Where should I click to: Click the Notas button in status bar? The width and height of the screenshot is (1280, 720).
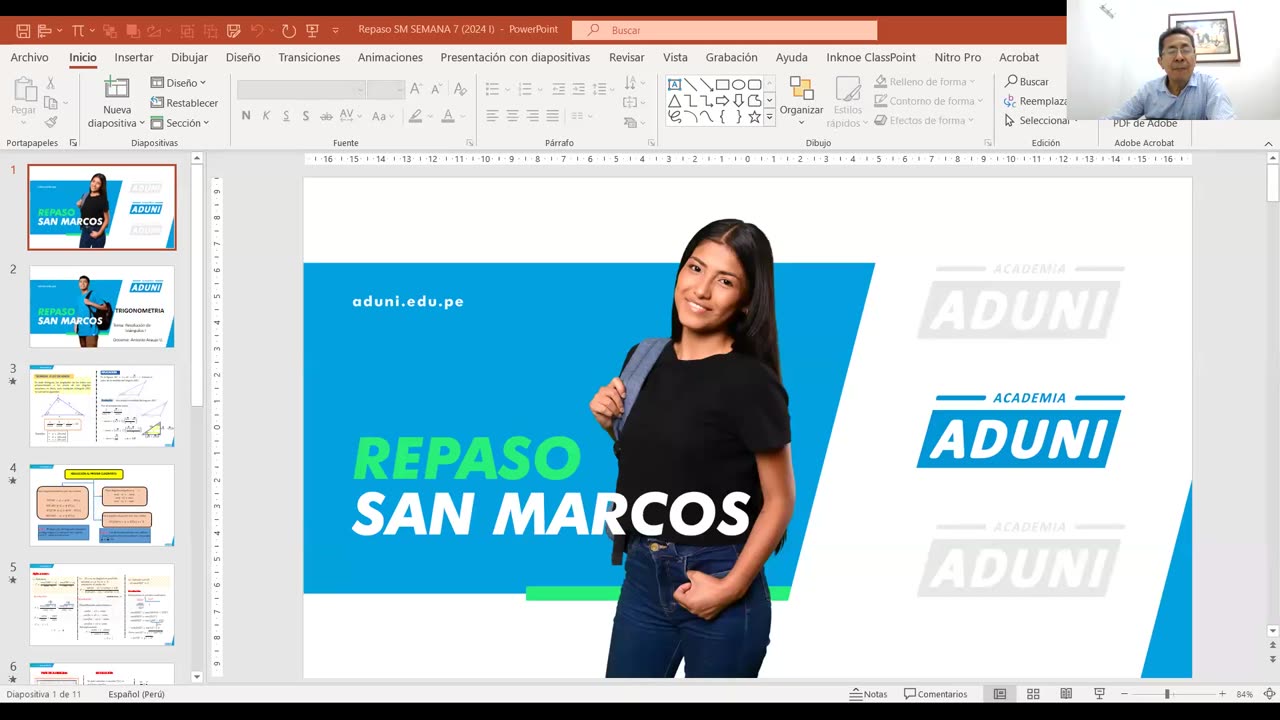[x=868, y=694]
